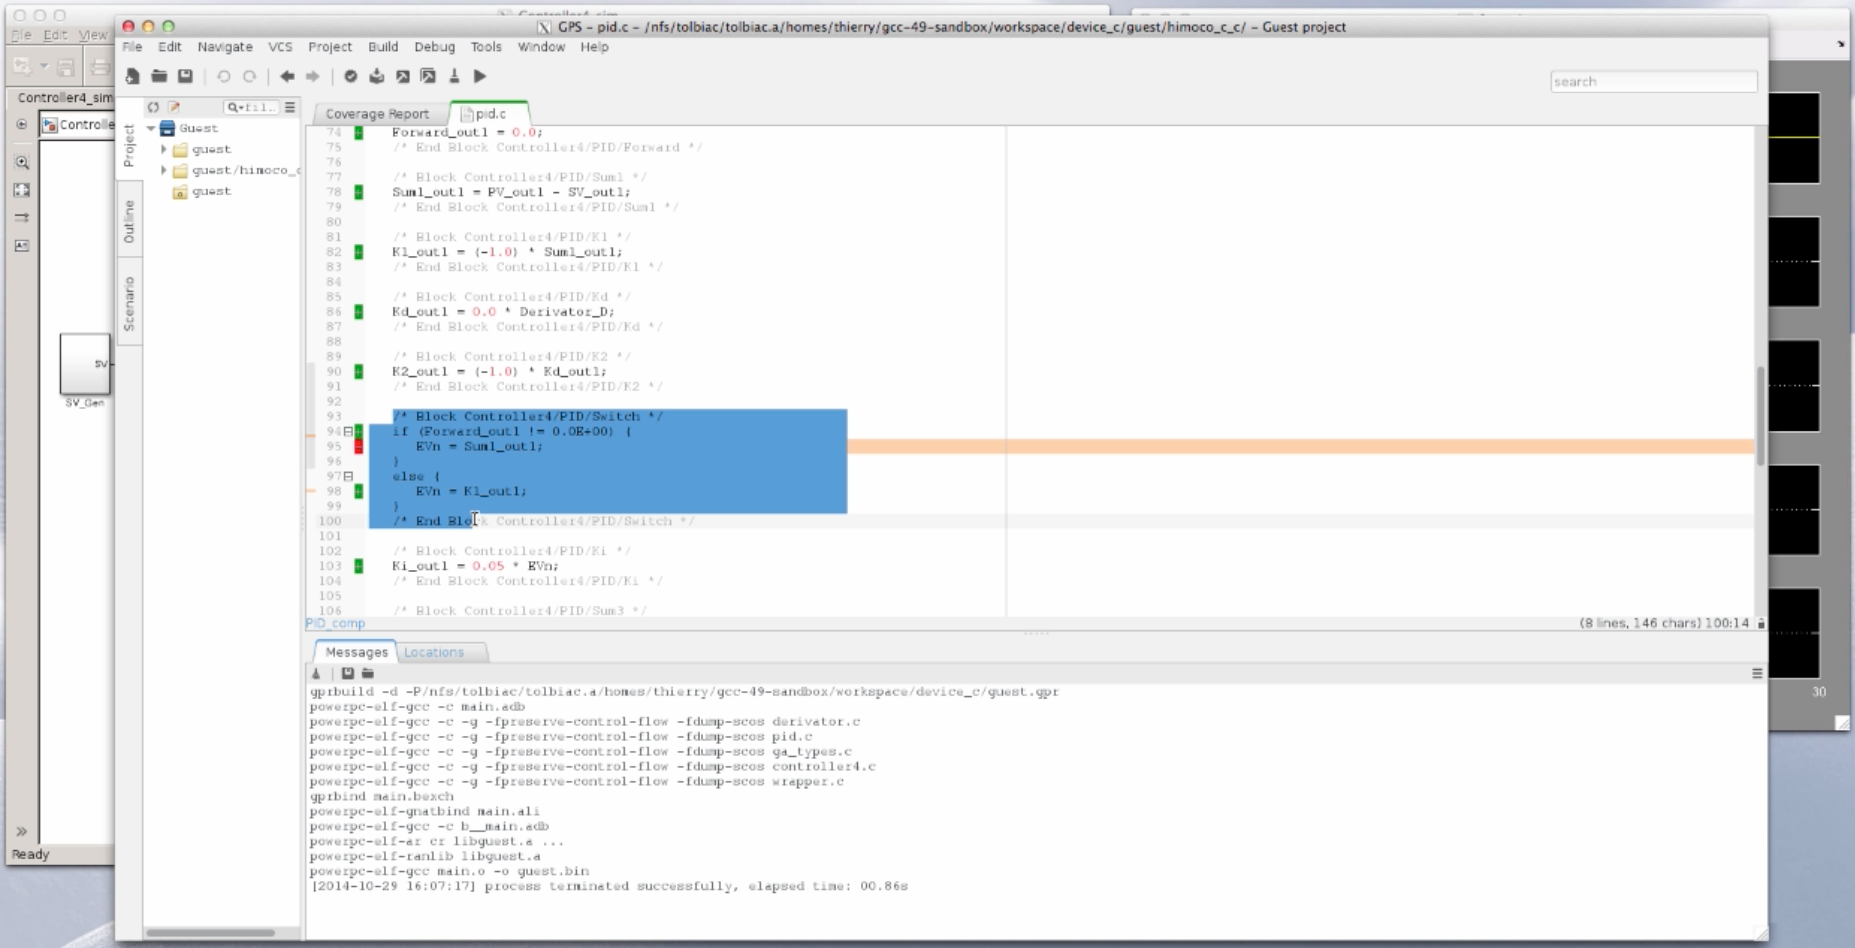The image size is (1855, 948).
Task: Open the Messages panel menu icon
Action: 1757,674
